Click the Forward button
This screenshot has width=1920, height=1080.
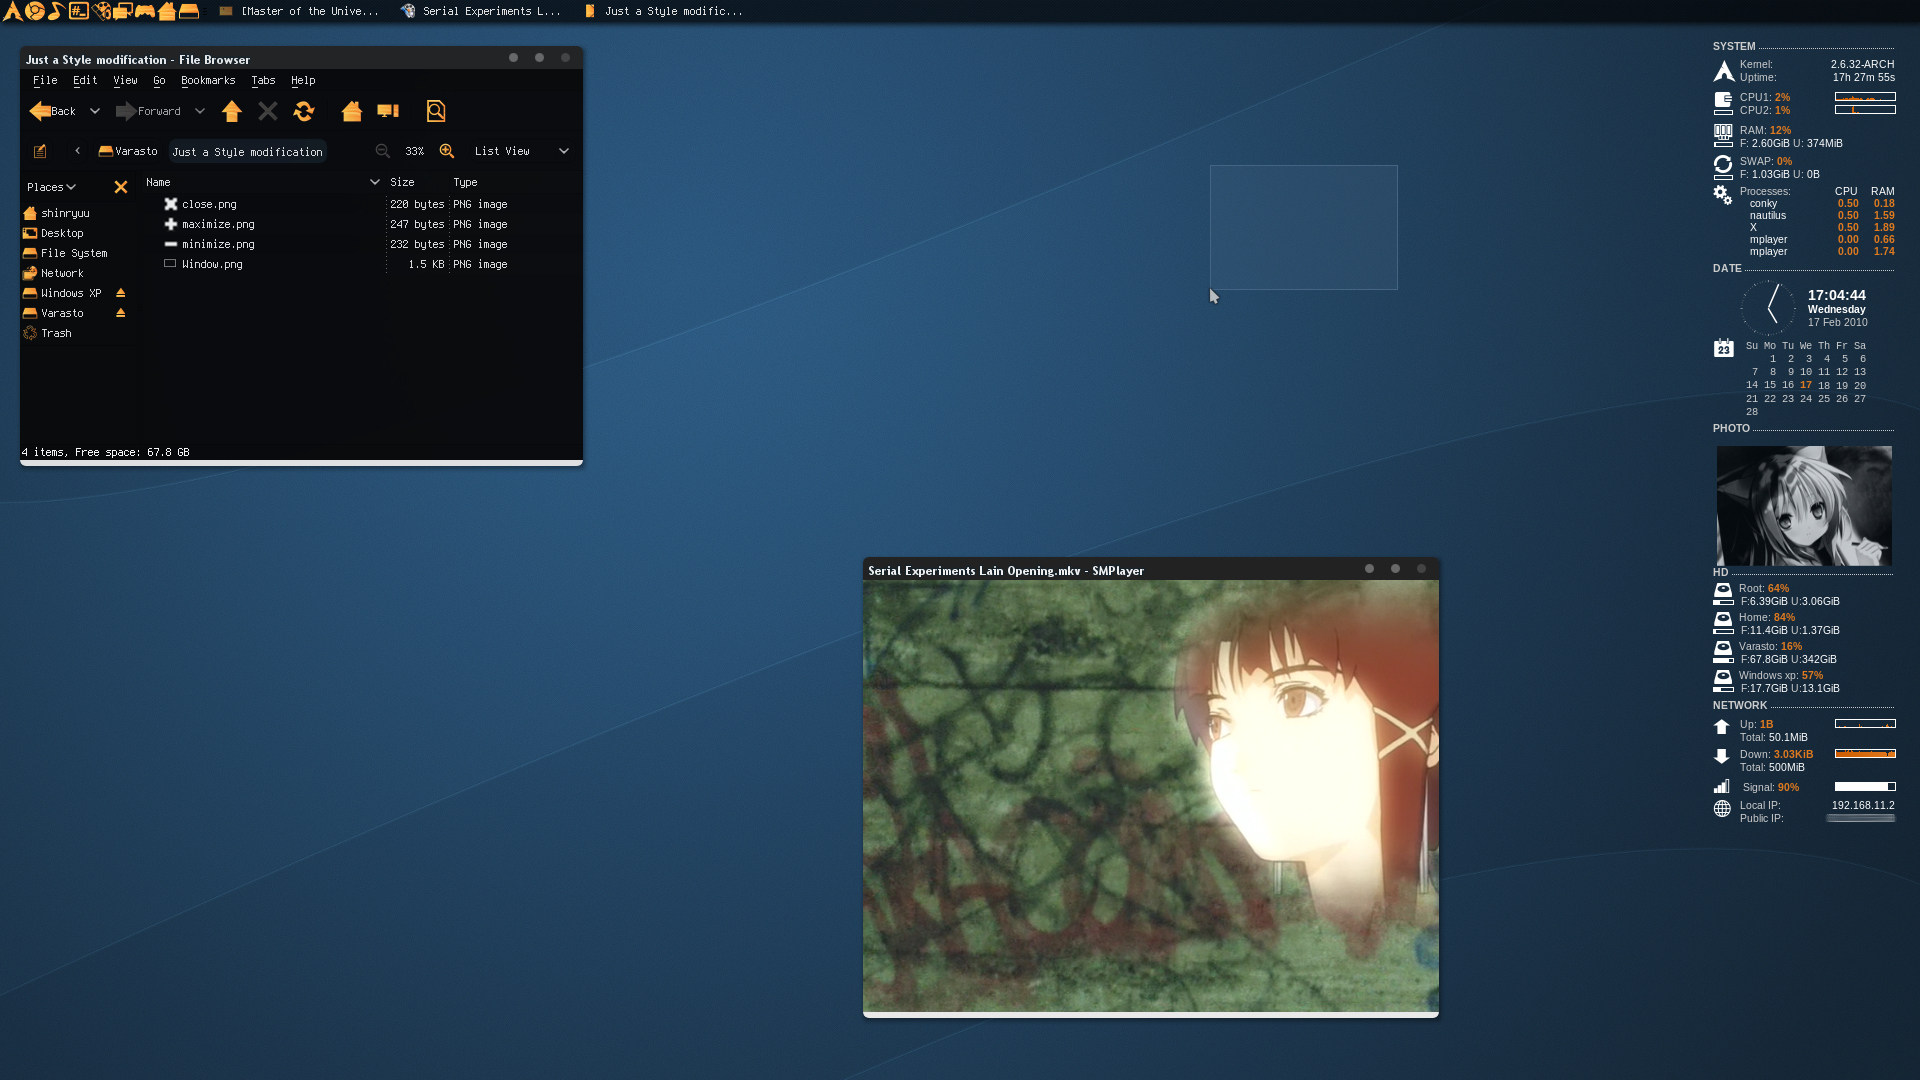[x=149, y=111]
